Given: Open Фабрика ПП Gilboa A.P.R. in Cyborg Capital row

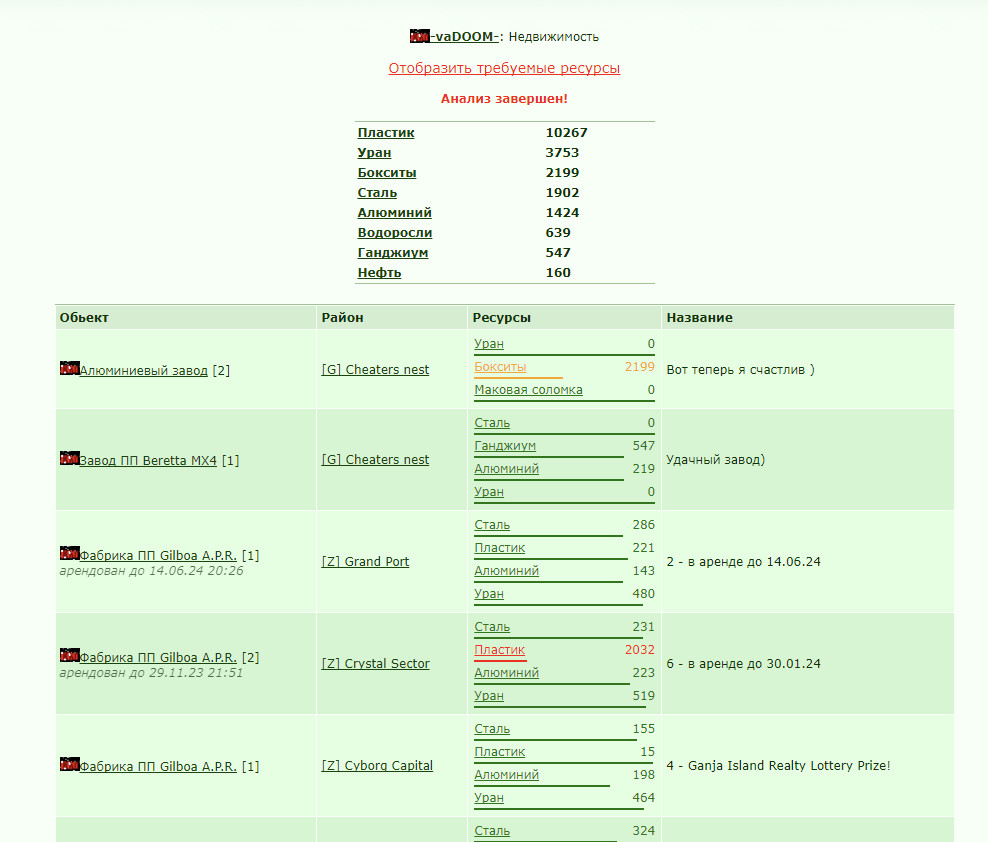Looking at the screenshot, I should click(158, 767).
